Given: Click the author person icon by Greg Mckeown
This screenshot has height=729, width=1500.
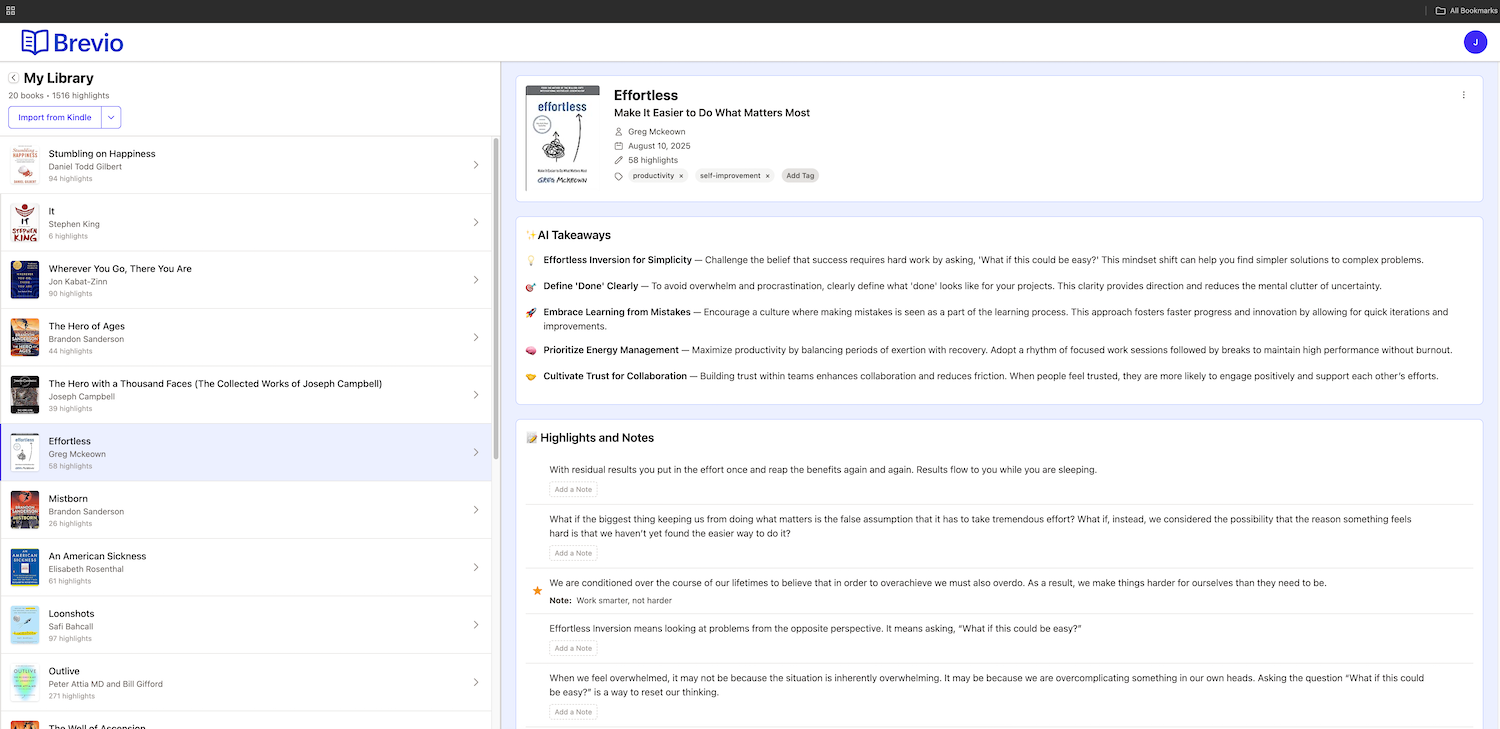Looking at the screenshot, I should pyautogui.click(x=619, y=132).
